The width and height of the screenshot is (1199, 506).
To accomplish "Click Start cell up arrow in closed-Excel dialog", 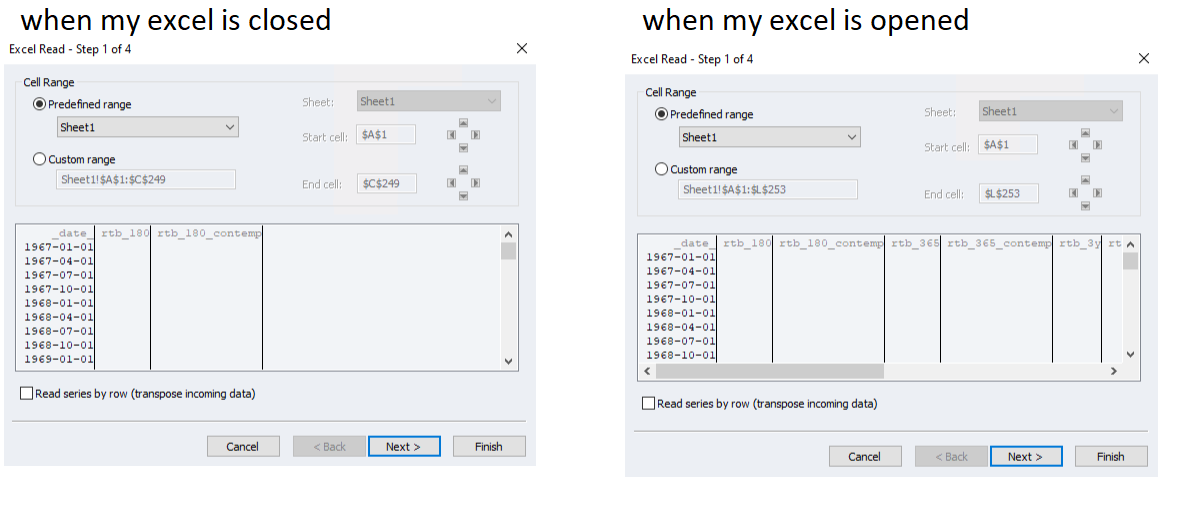I will click(463, 122).
